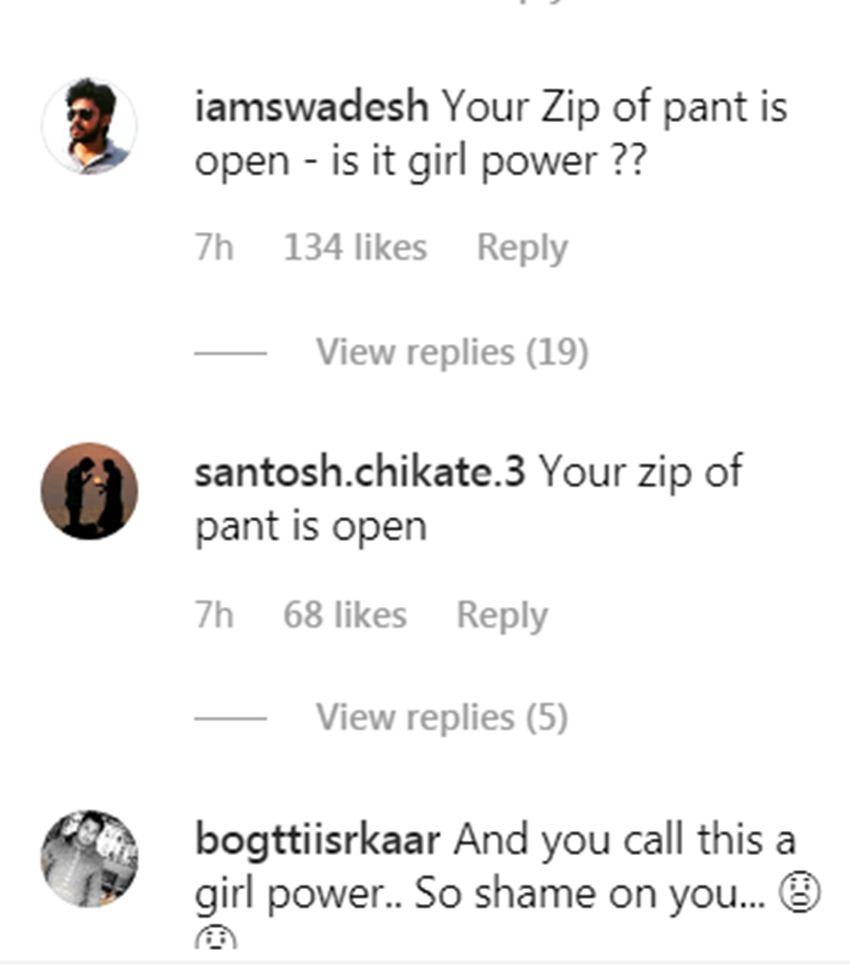Click the line beside View replies (5)
Screen dimensions: 850x974
(x=230, y=718)
